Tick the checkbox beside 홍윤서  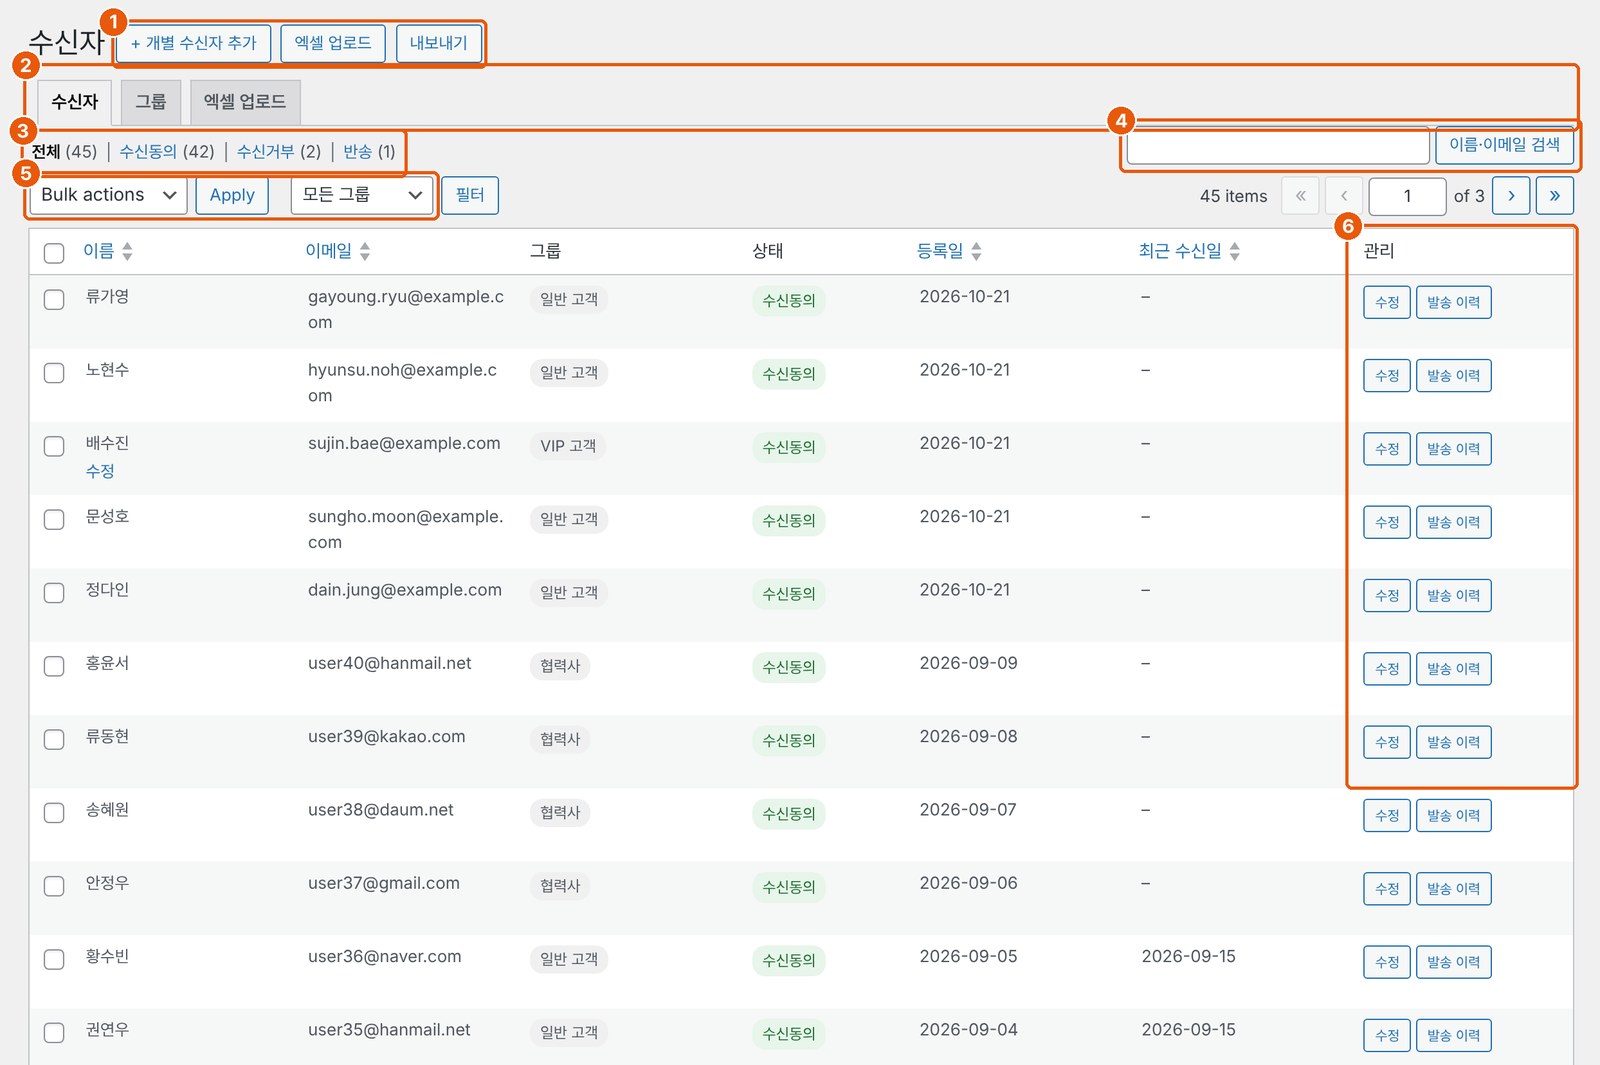54,666
